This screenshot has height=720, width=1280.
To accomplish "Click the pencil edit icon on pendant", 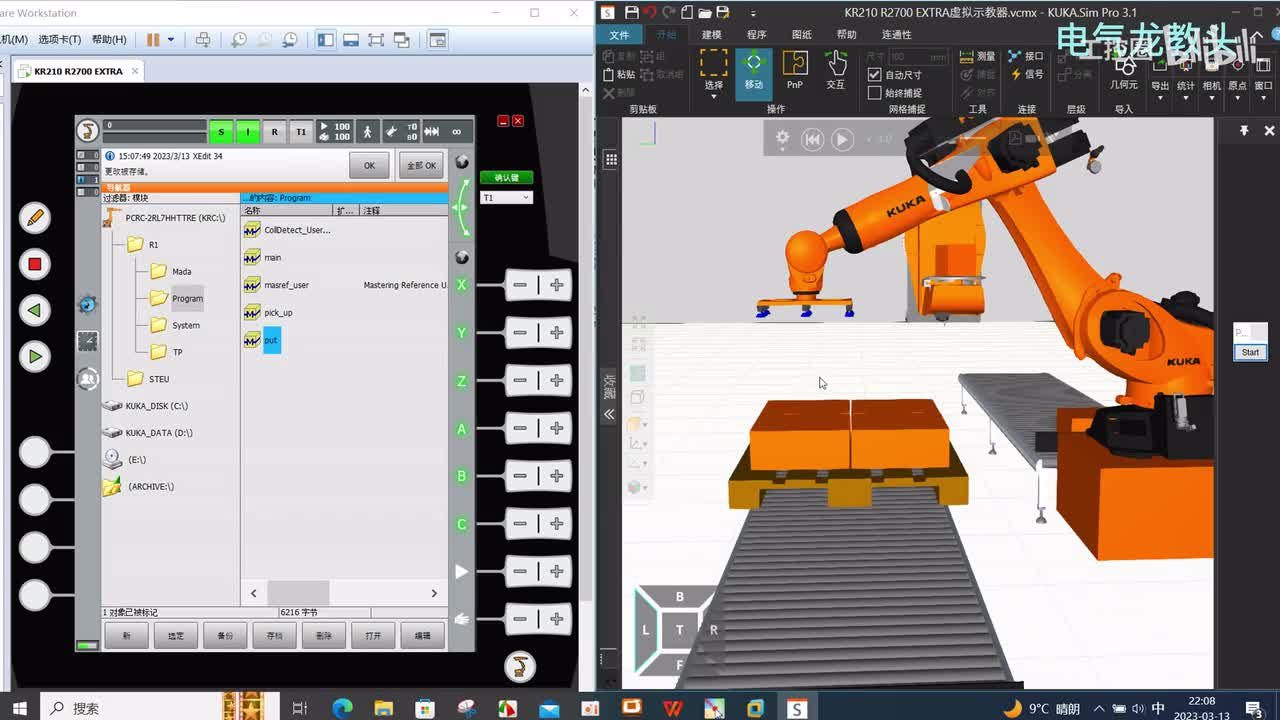I will (x=34, y=217).
